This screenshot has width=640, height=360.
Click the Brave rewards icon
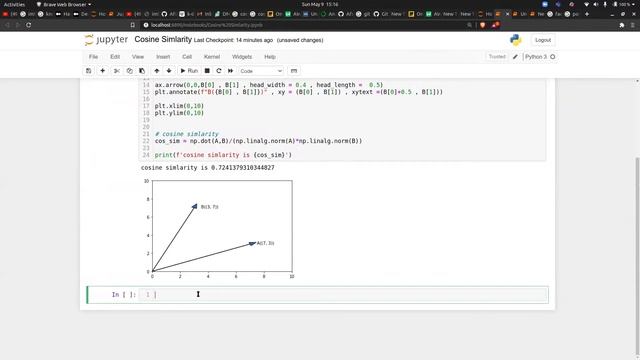pos(495,25)
